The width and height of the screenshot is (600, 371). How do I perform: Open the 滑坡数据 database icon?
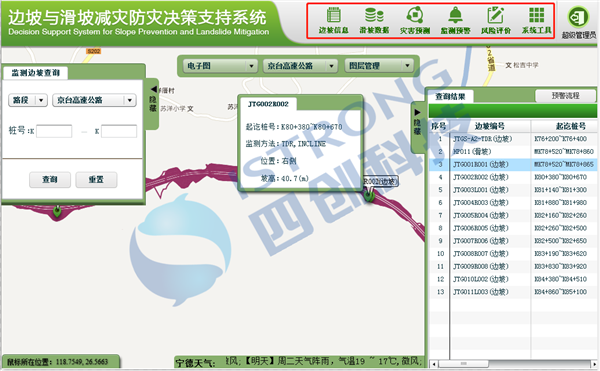click(374, 21)
